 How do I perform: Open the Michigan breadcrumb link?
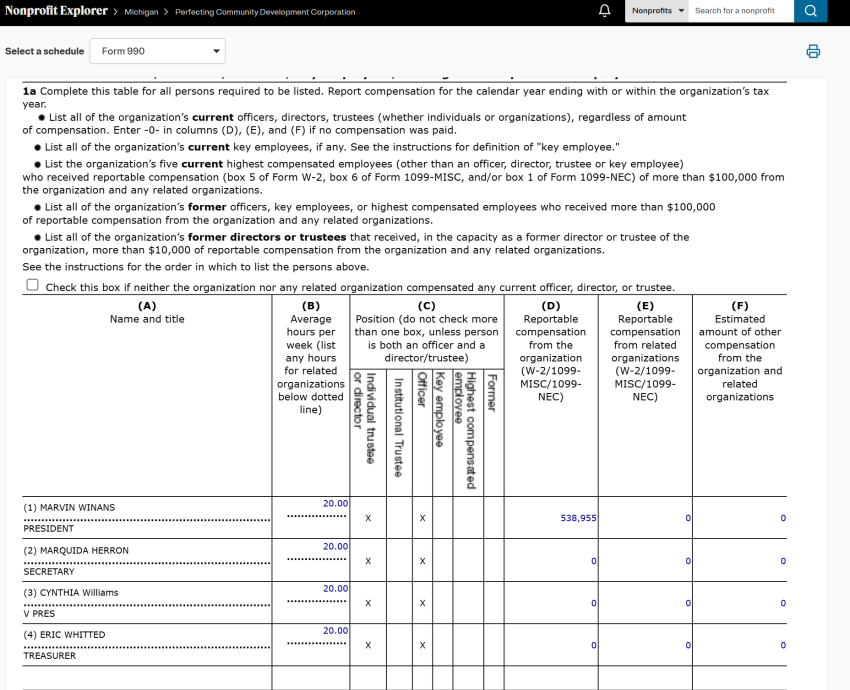tap(141, 12)
